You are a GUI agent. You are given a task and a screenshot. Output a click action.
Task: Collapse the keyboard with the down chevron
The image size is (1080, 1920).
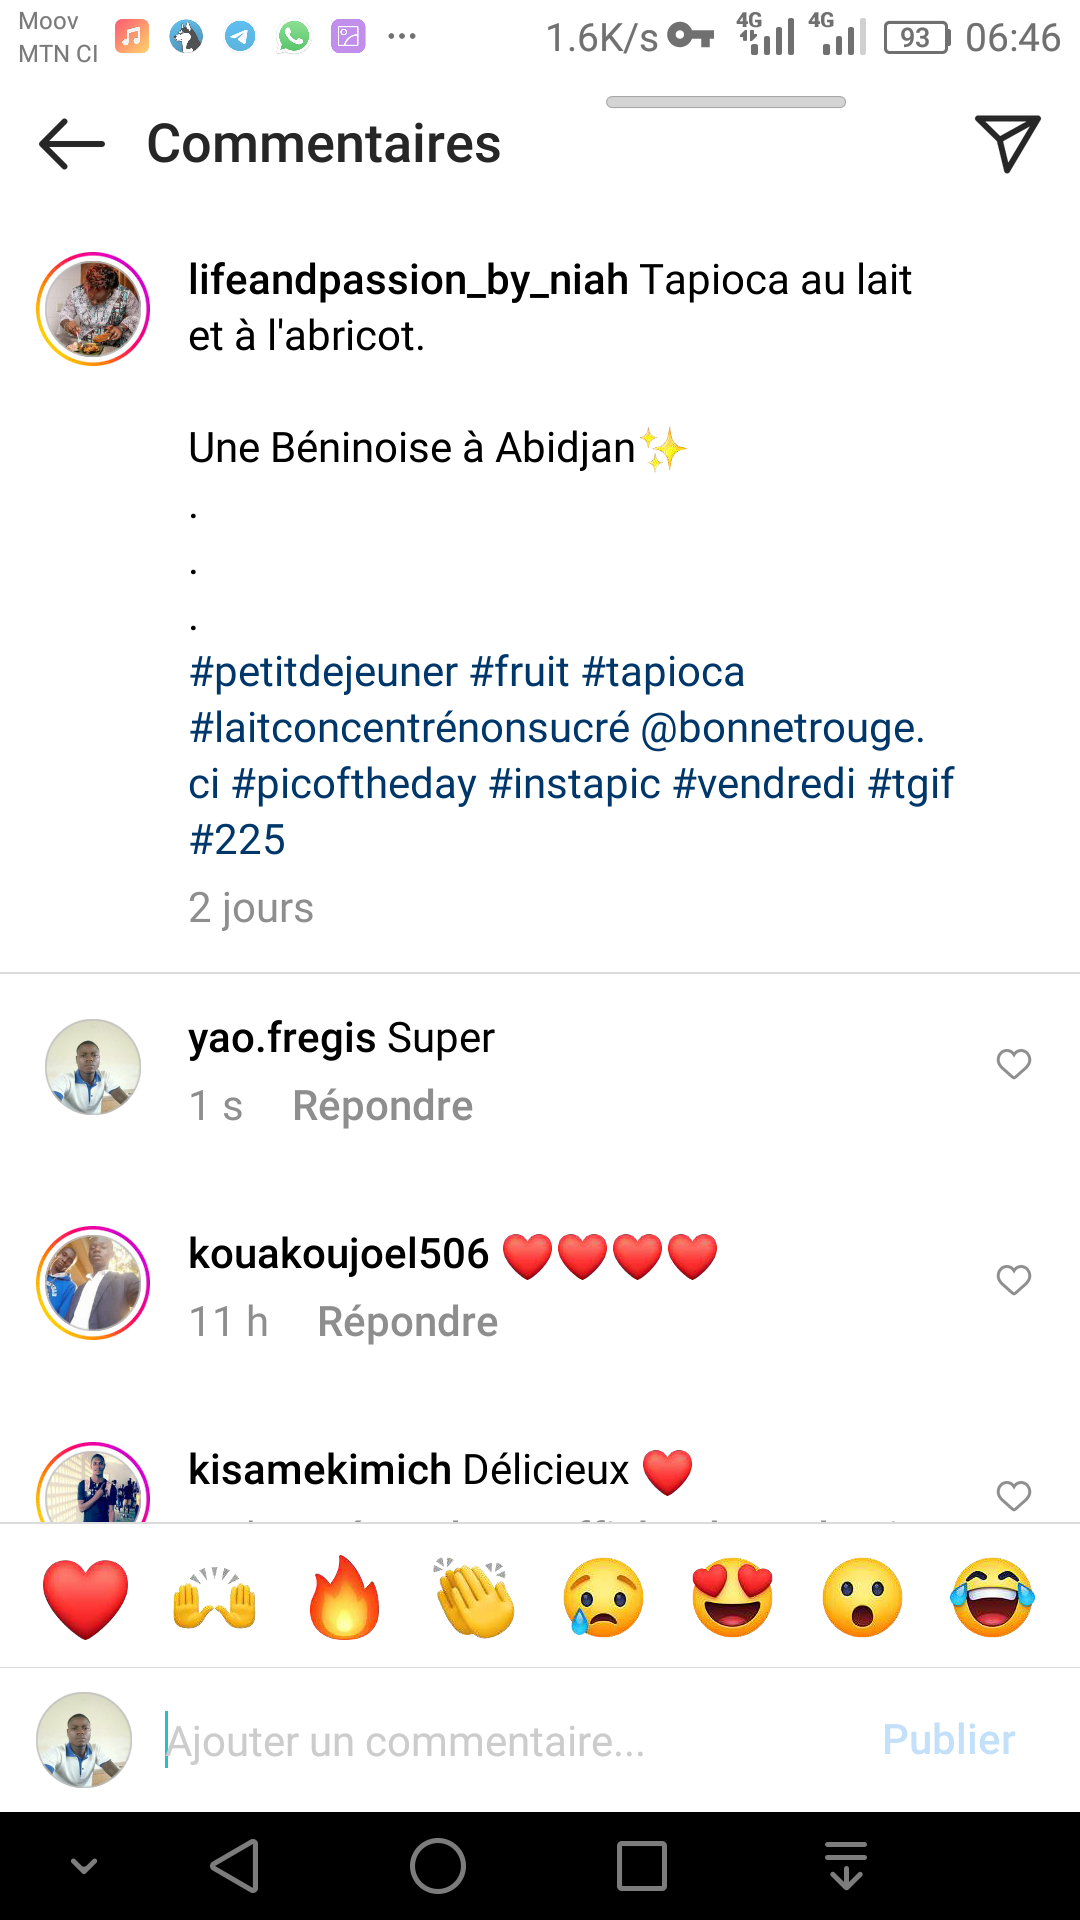point(84,1866)
